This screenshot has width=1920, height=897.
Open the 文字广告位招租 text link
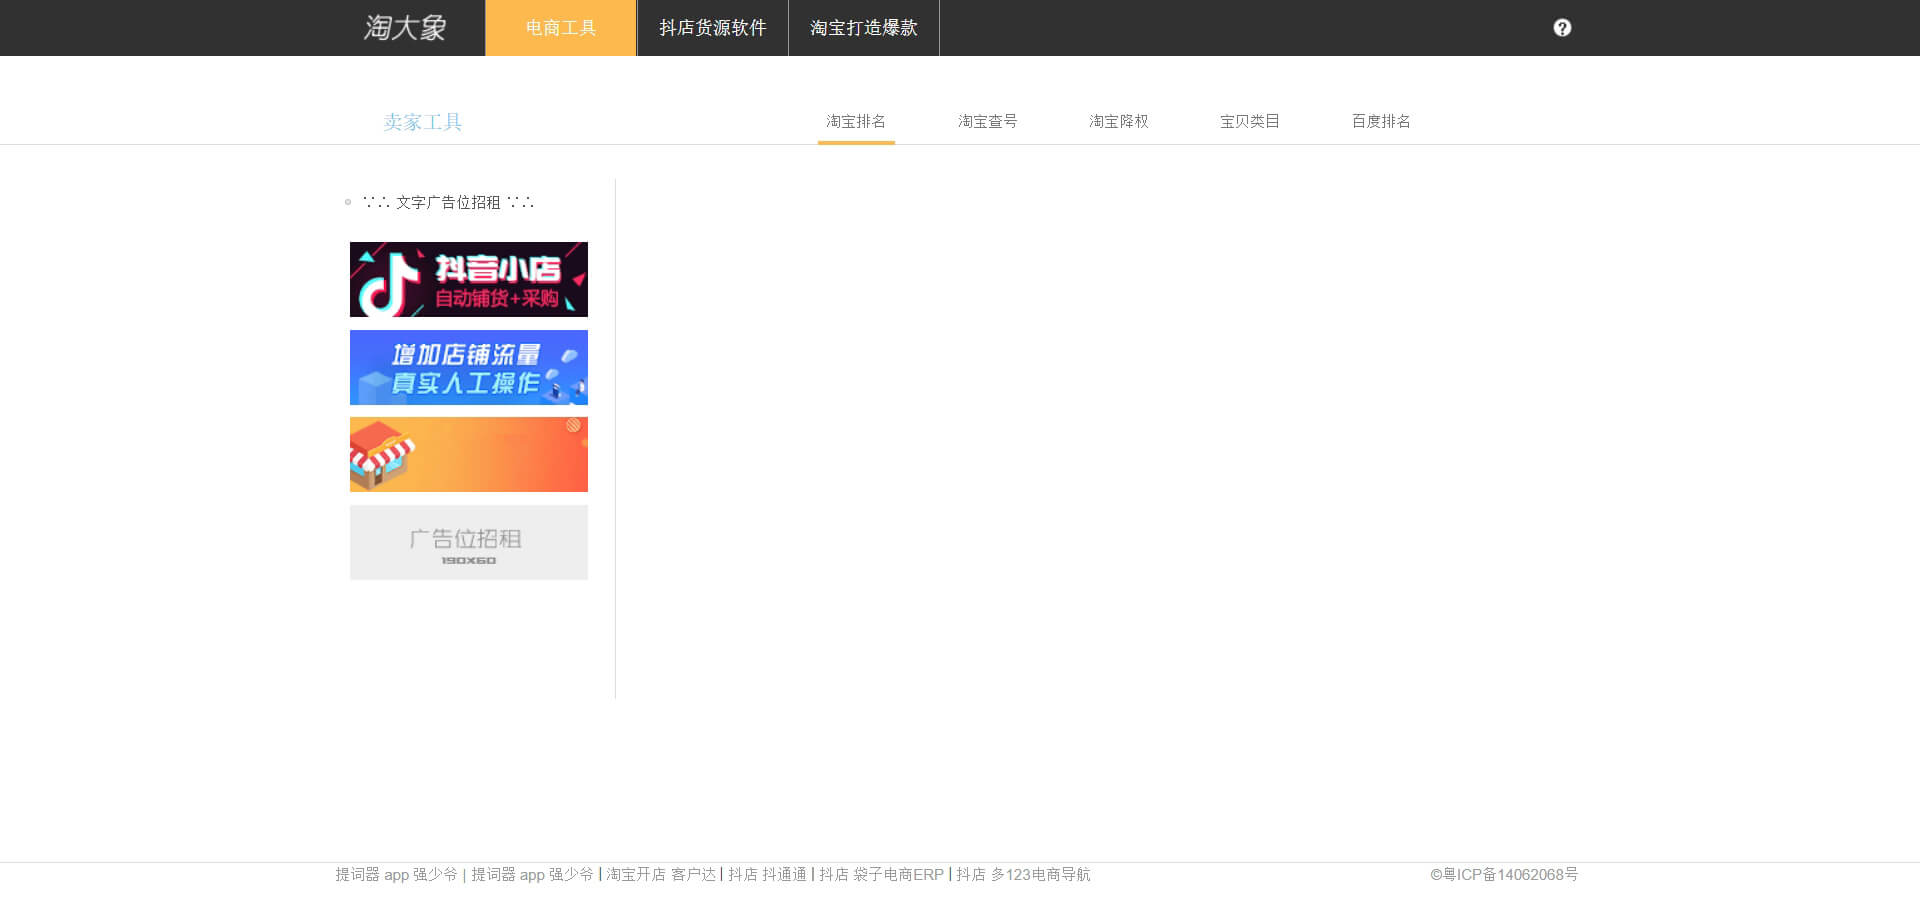(448, 202)
